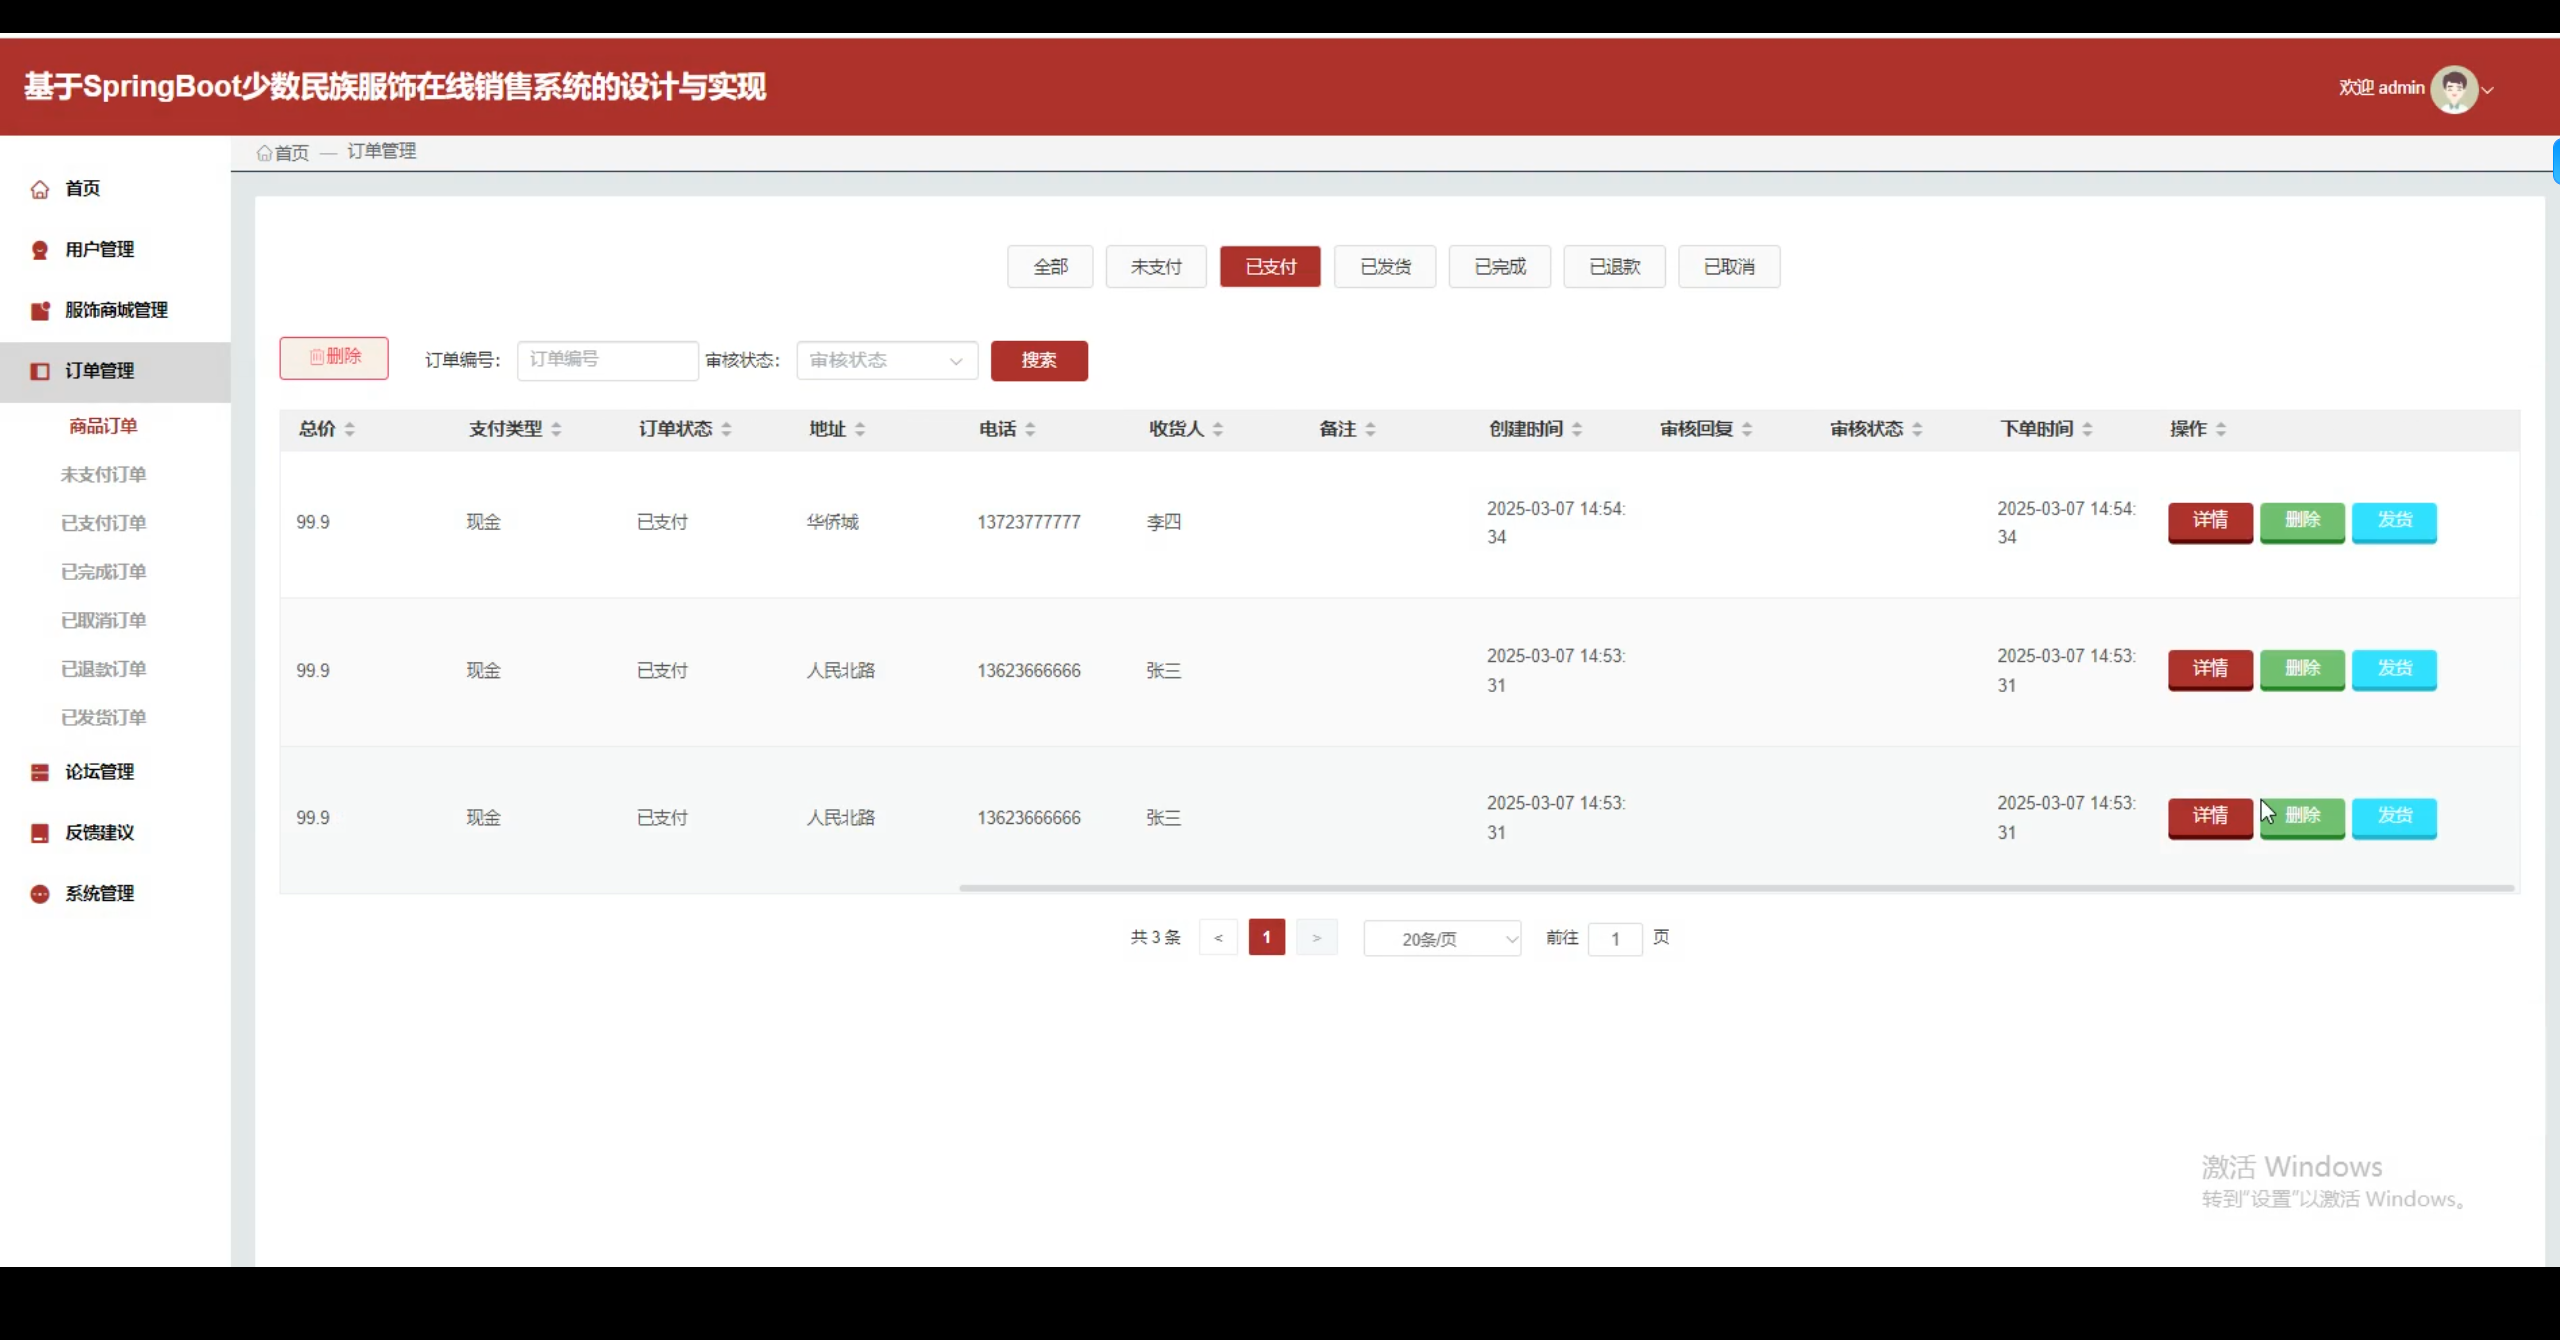Click the breadcrumb 首页 house icon
The image size is (2560, 1340).
click(264, 153)
